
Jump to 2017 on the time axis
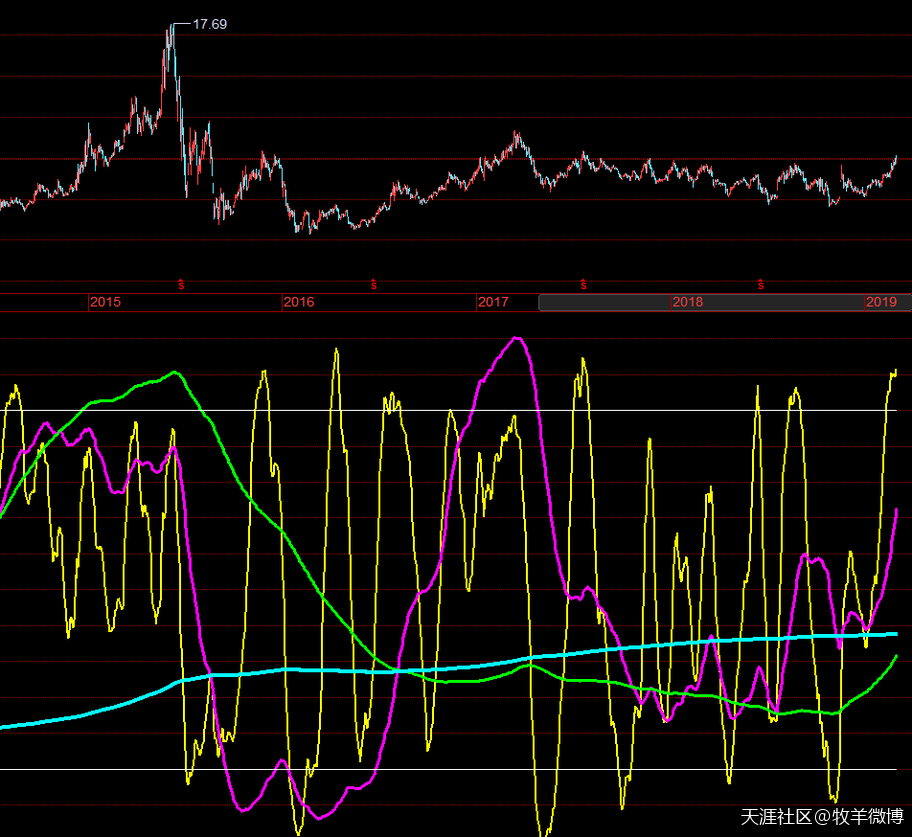[492, 302]
